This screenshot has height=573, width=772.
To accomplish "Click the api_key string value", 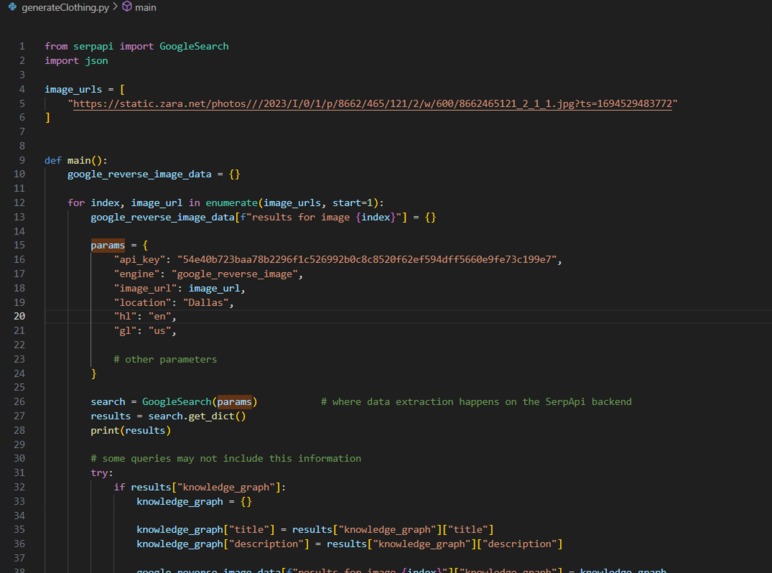I will pyautogui.click(x=367, y=259).
